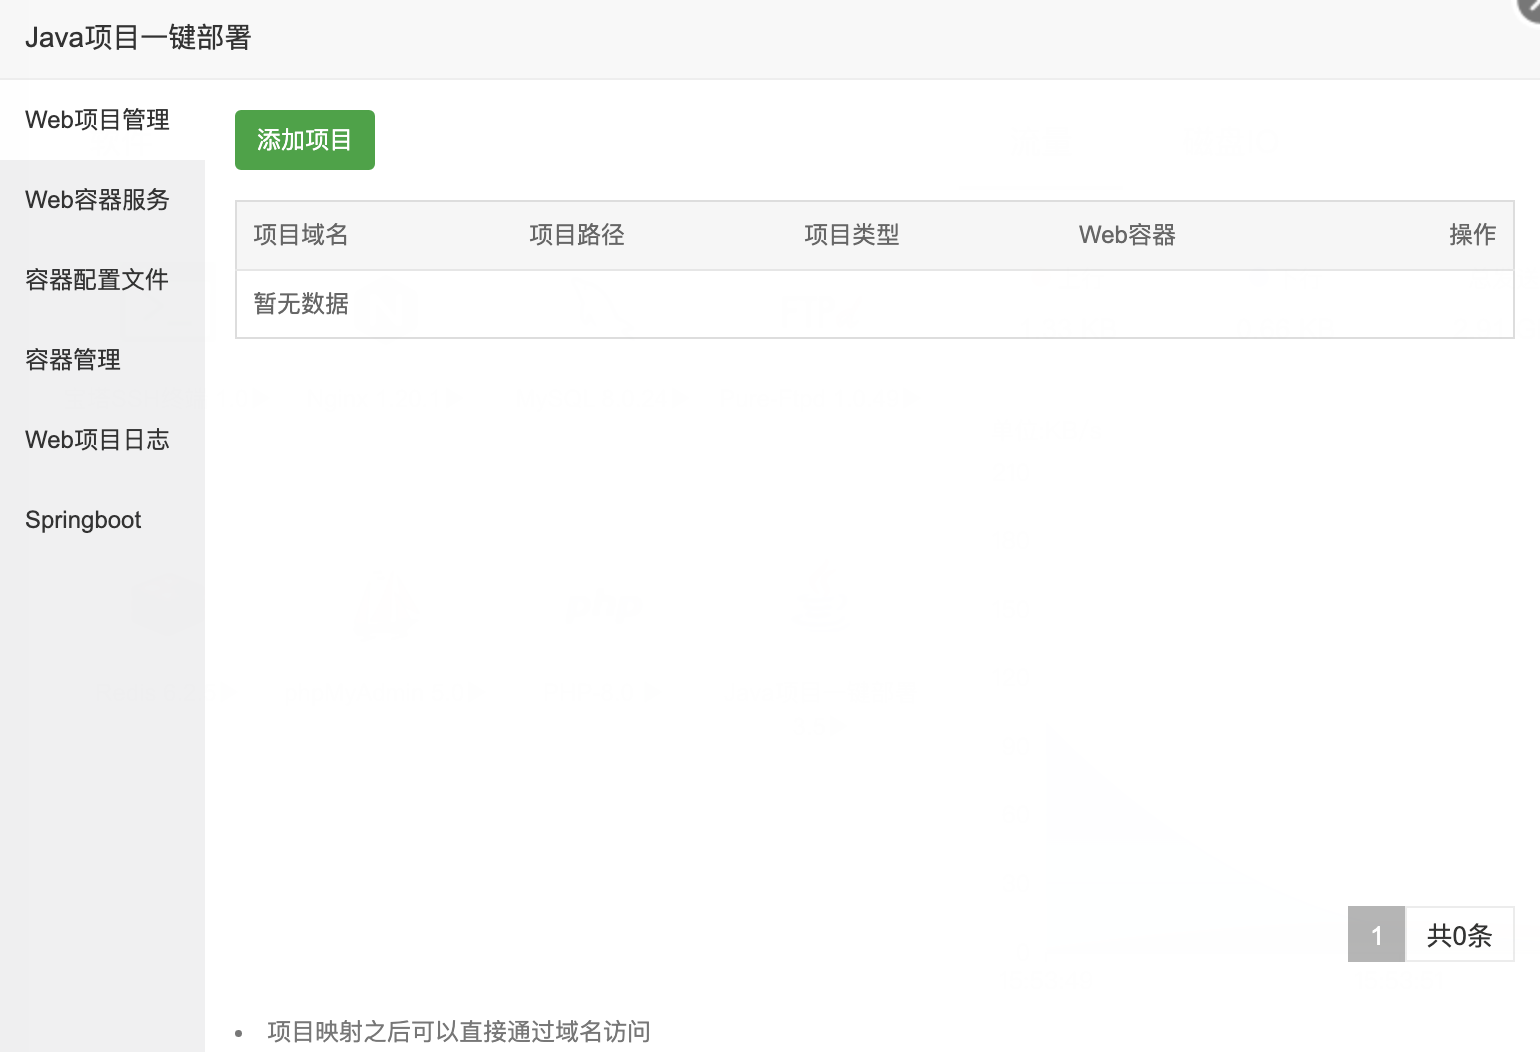Click the bullet marker before the hint
1540x1052 pixels.
[x=239, y=1033]
